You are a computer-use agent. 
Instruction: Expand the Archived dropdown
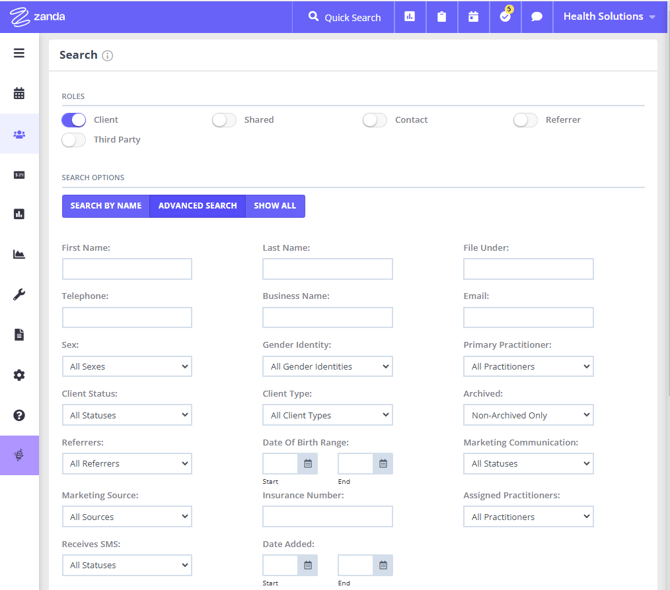pyautogui.click(x=528, y=415)
